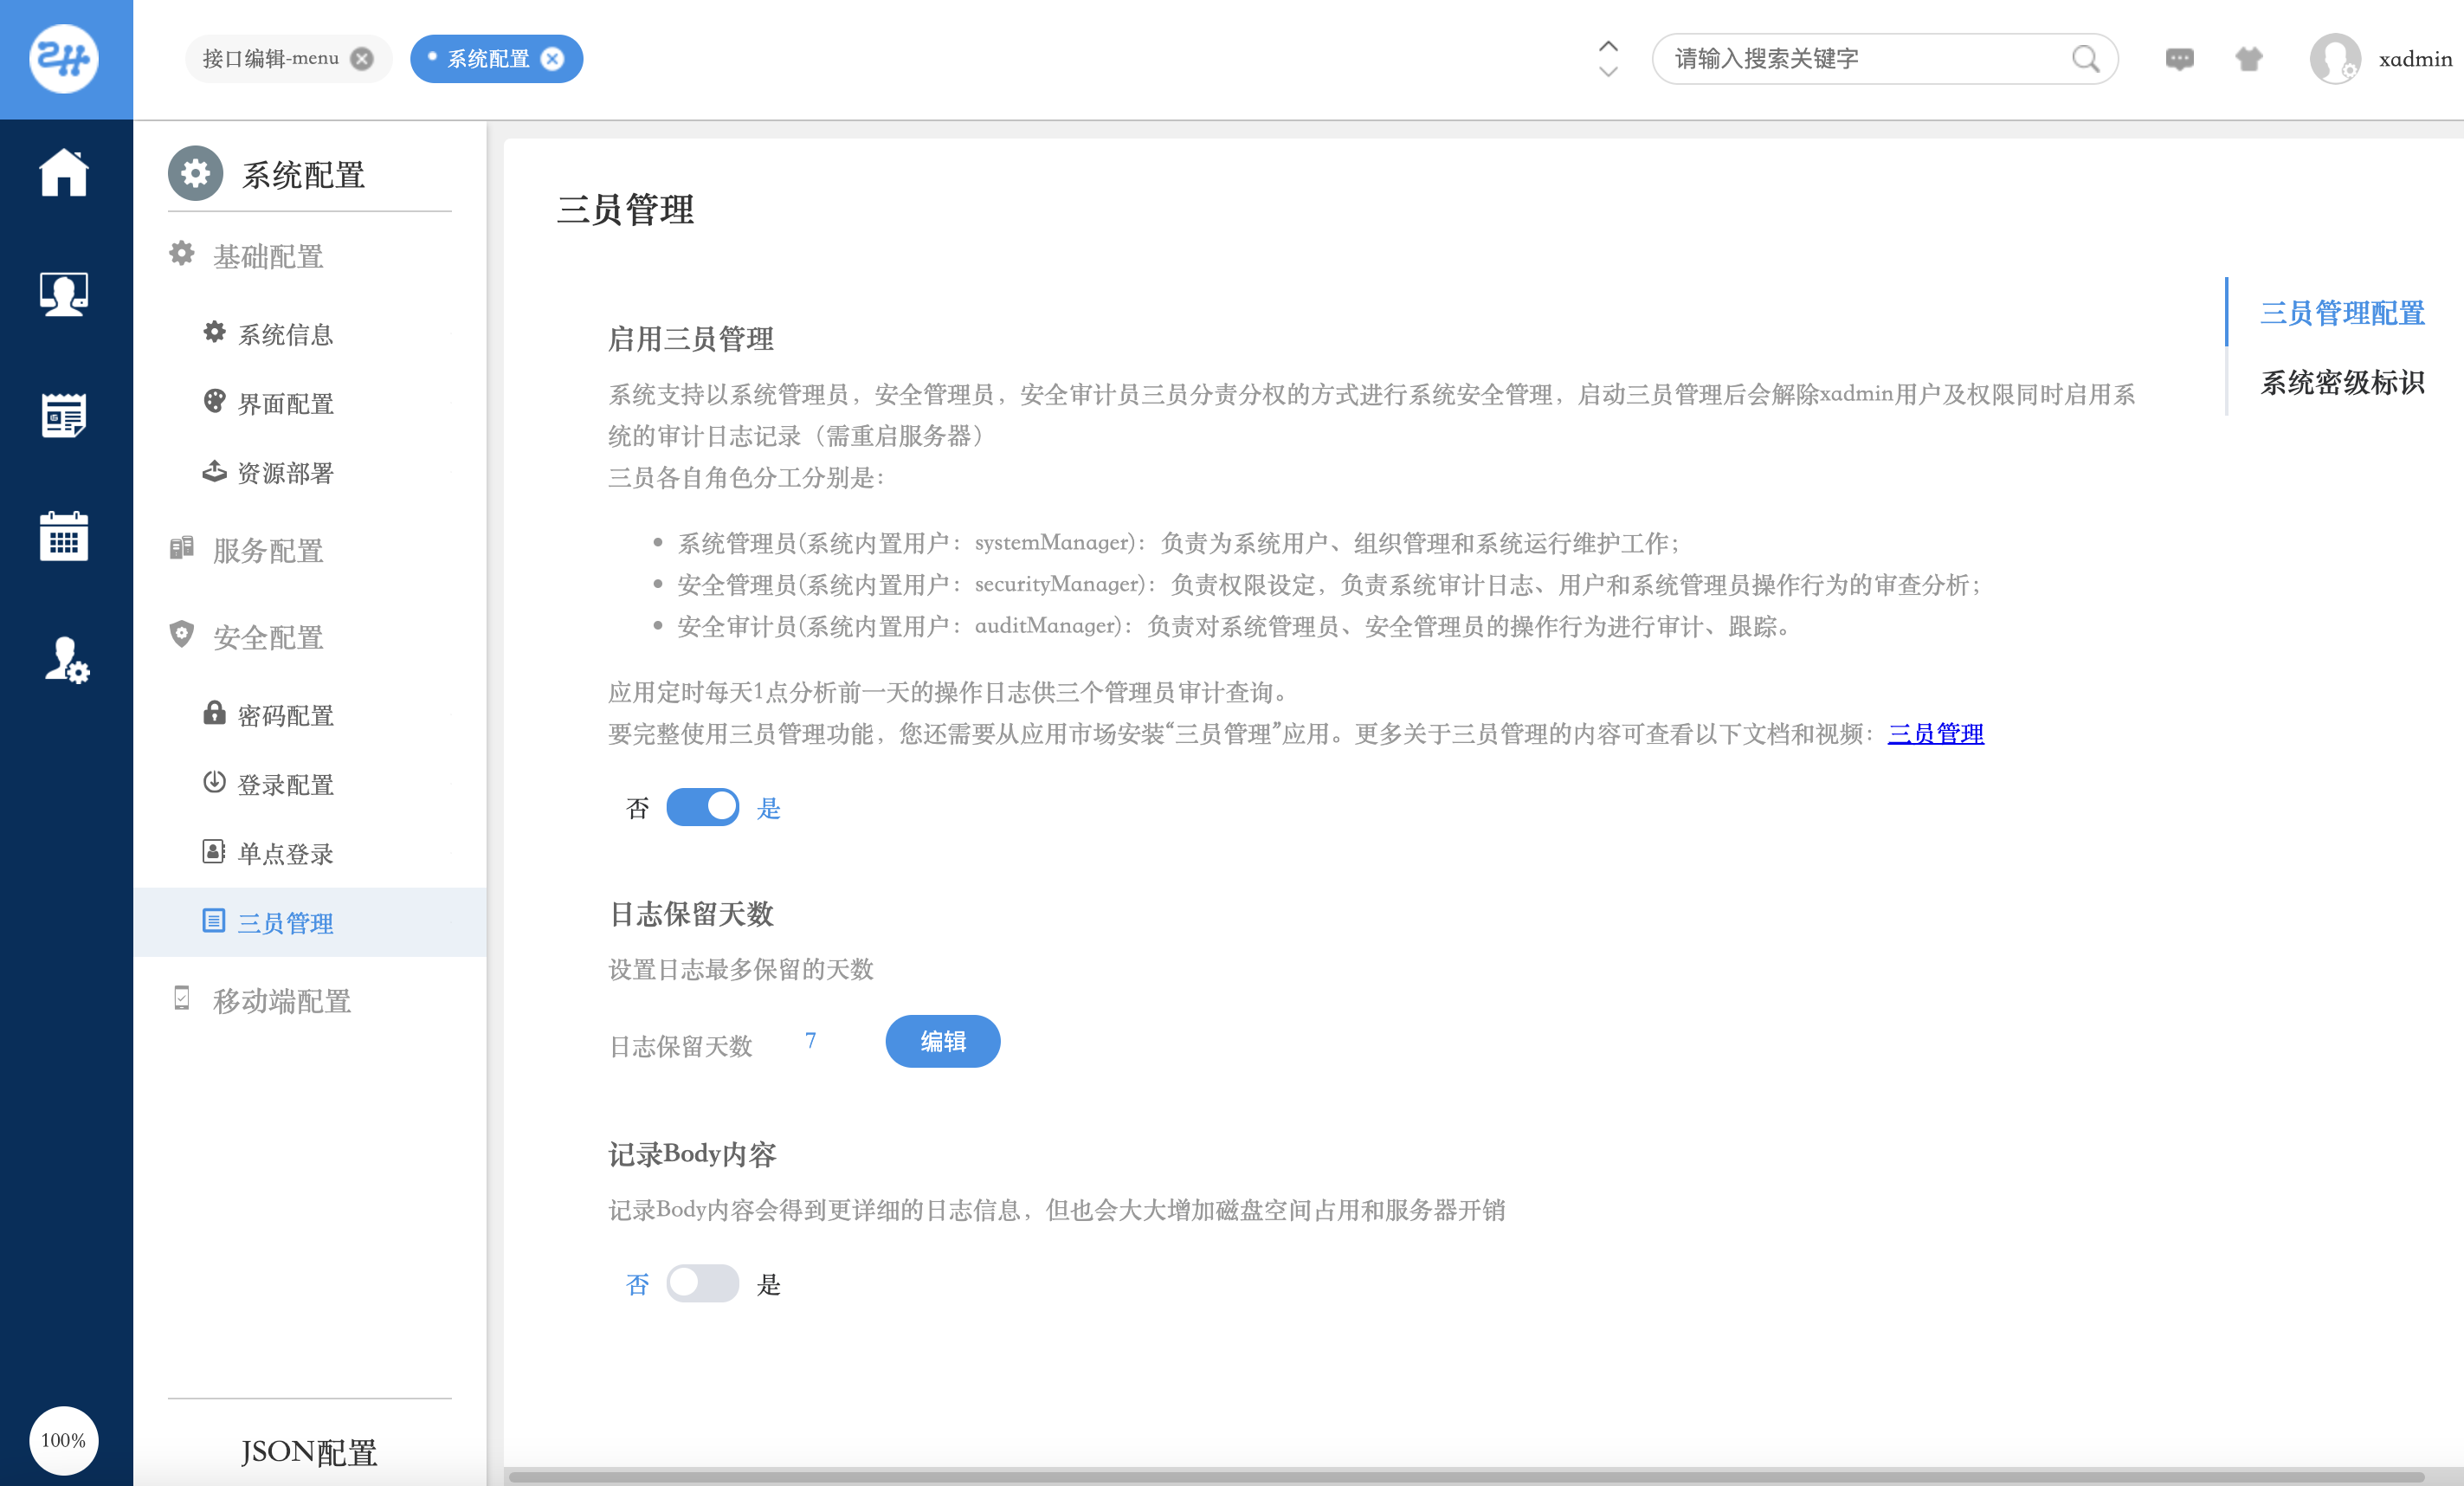2464x1486 pixels.
Task: Open the notifications star icon near xadmin
Action: [x=2249, y=59]
